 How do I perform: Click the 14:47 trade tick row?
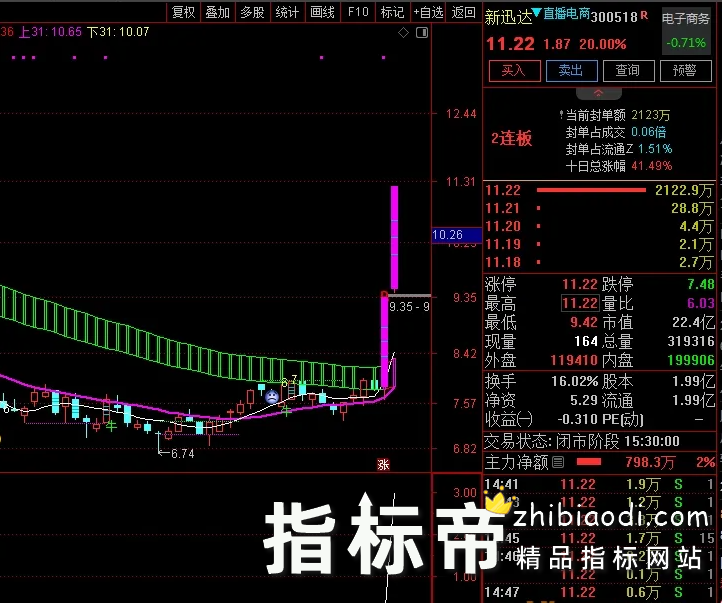599,592
